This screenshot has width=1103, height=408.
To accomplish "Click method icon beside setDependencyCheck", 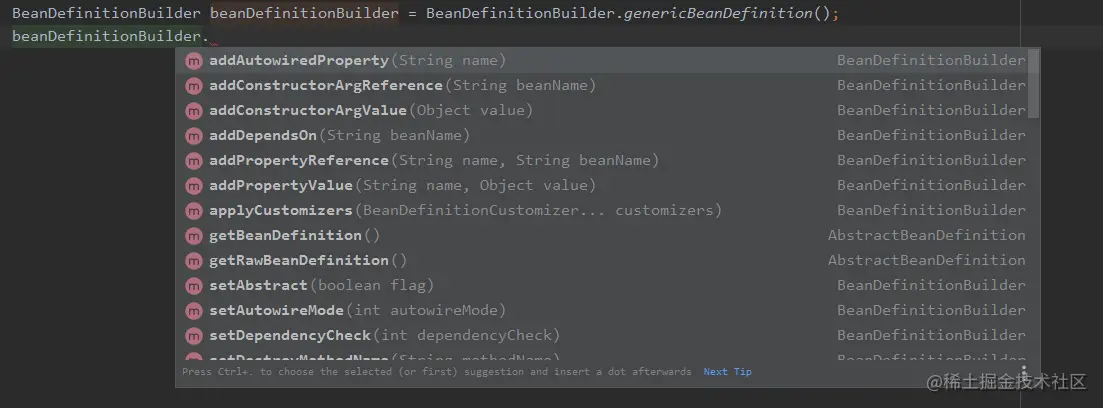I will [194, 336].
